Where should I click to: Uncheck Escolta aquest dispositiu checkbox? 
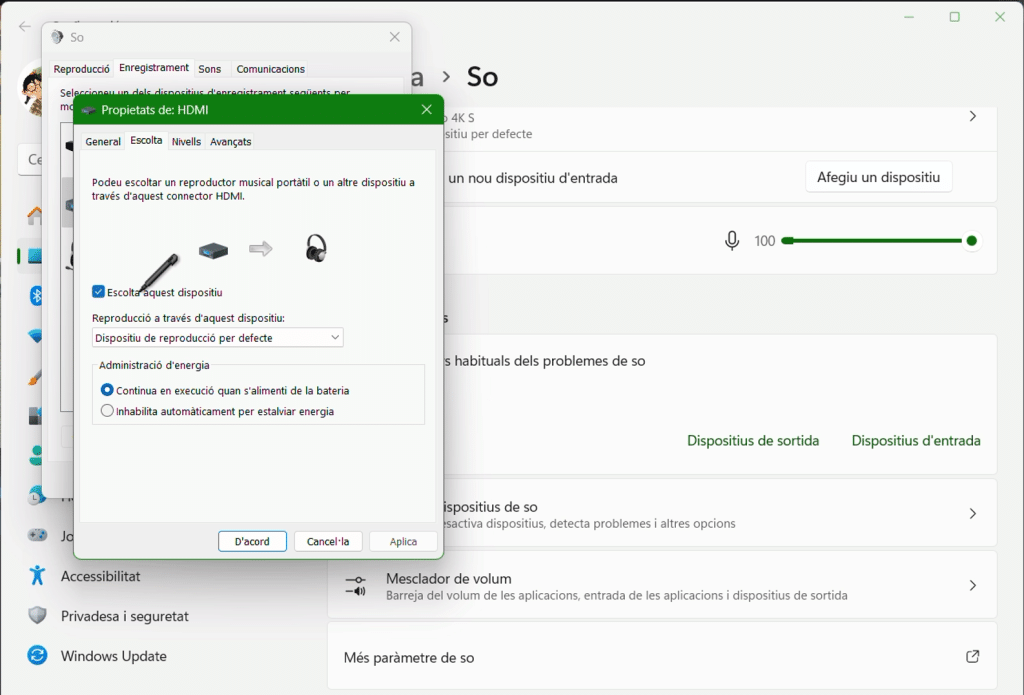pyautogui.click(x=98, y=292)
